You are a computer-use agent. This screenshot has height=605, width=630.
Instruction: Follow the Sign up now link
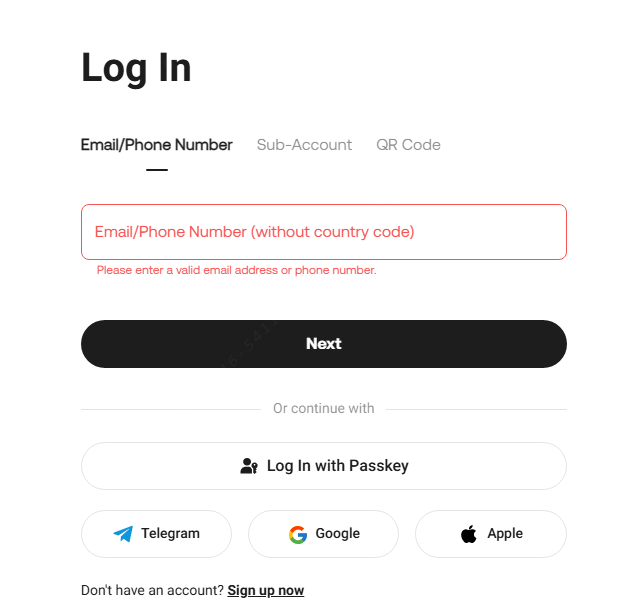pyautogui.click(x=266, y=591)
